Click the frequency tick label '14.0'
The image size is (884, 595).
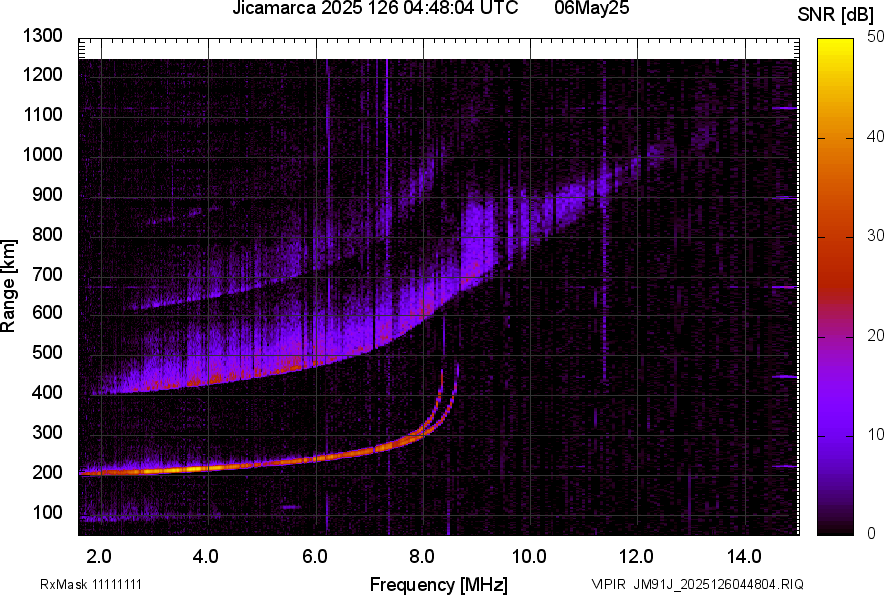point(744,556)
